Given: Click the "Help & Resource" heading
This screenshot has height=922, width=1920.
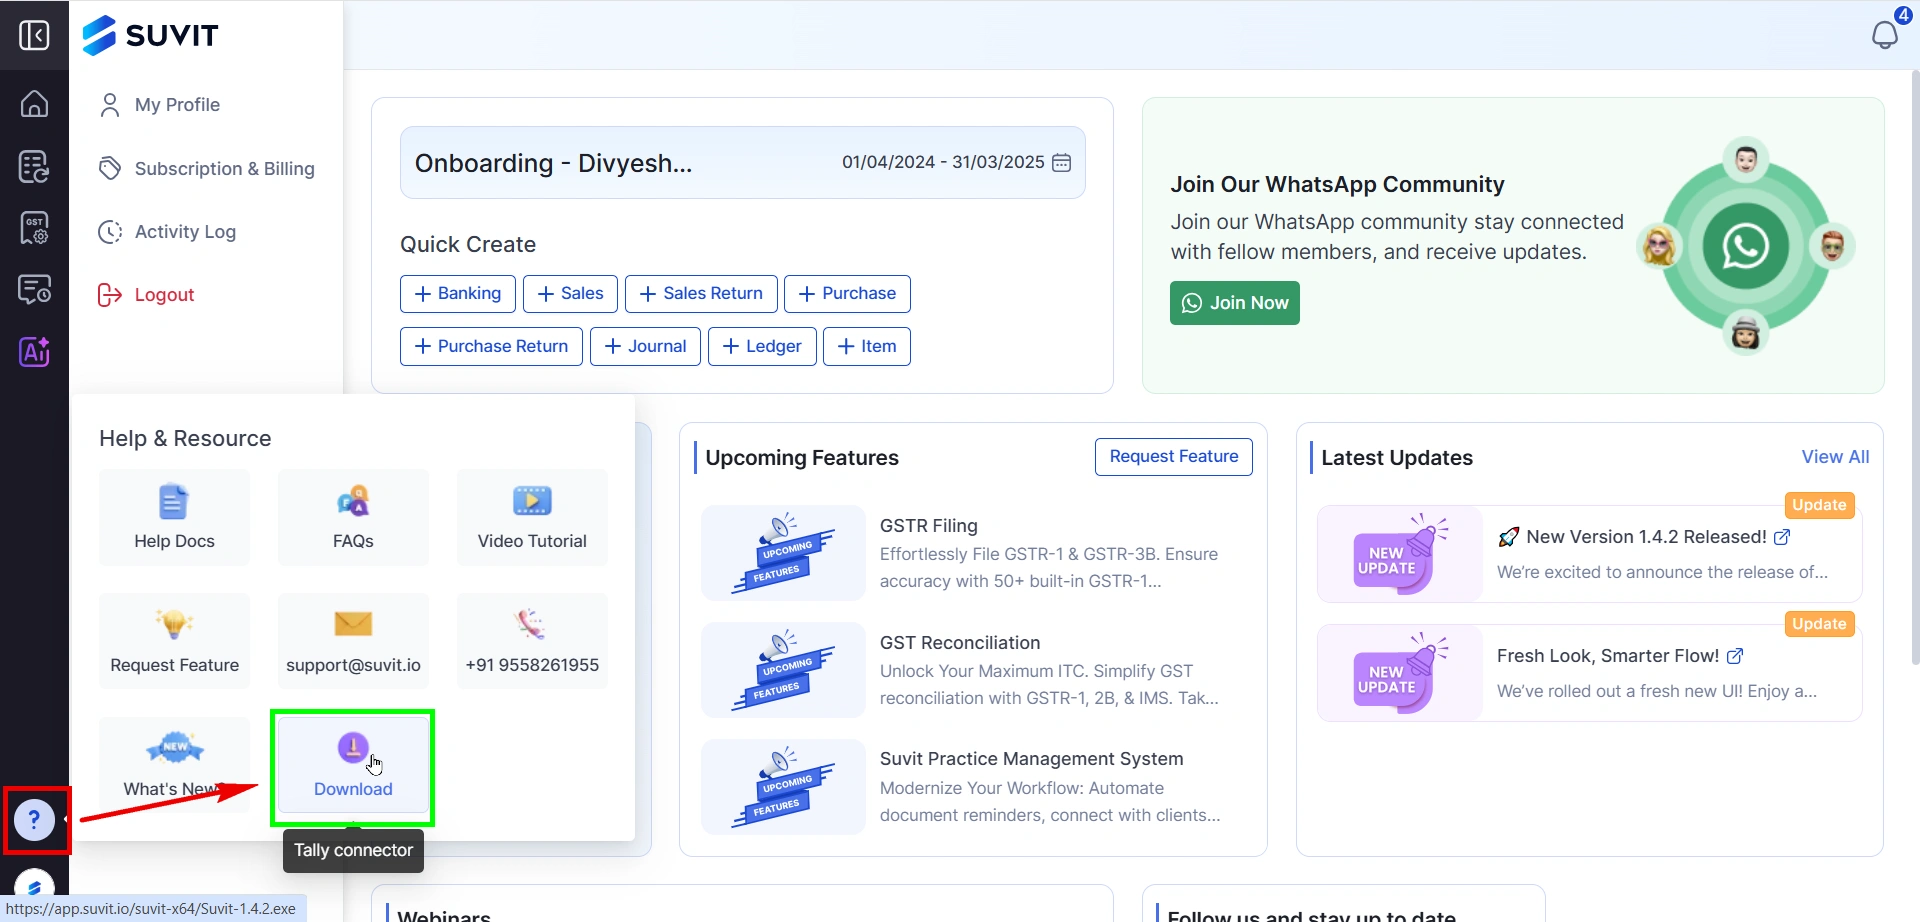Looking at the screenshot, I should click(x=185, y=439).
